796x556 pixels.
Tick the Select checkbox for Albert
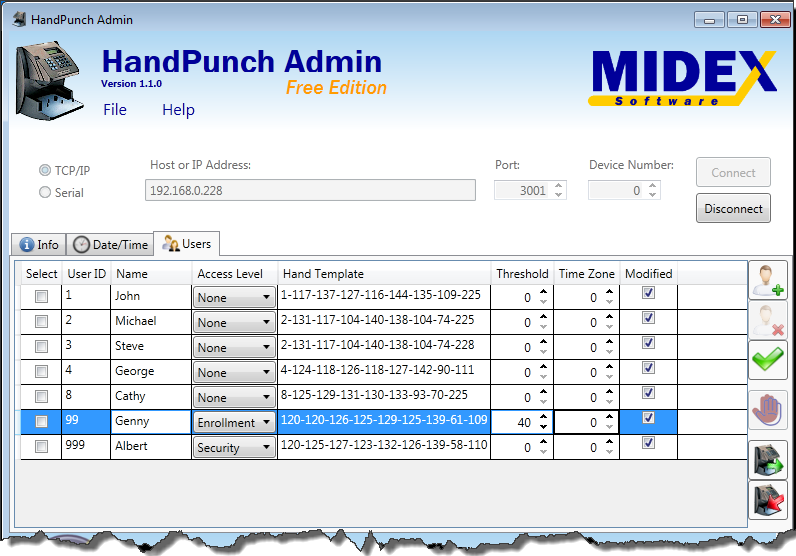click(42, 446)
